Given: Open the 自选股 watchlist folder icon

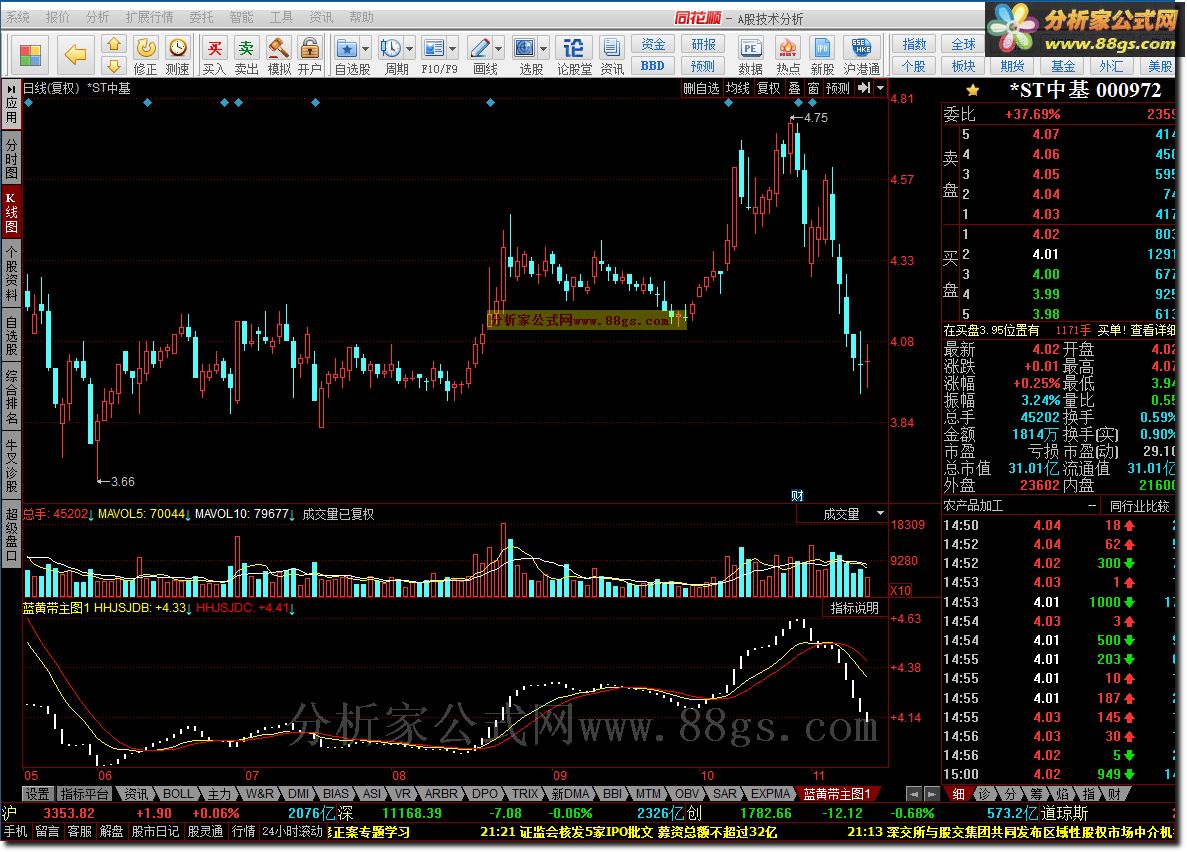Looking at the screenshot, I should pos(347,49).
